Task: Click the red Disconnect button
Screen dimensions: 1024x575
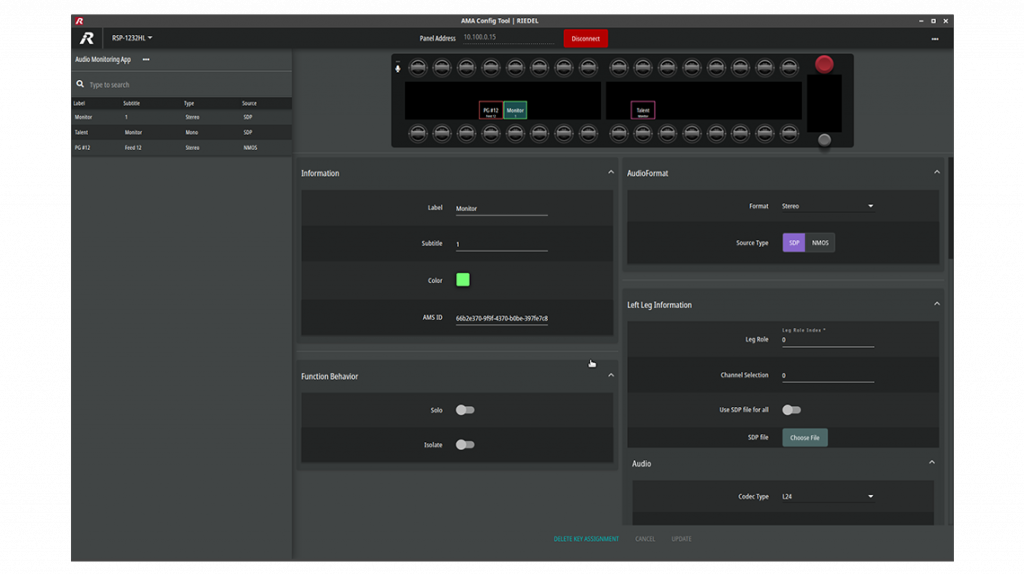Action: click(x=585, y=39)
